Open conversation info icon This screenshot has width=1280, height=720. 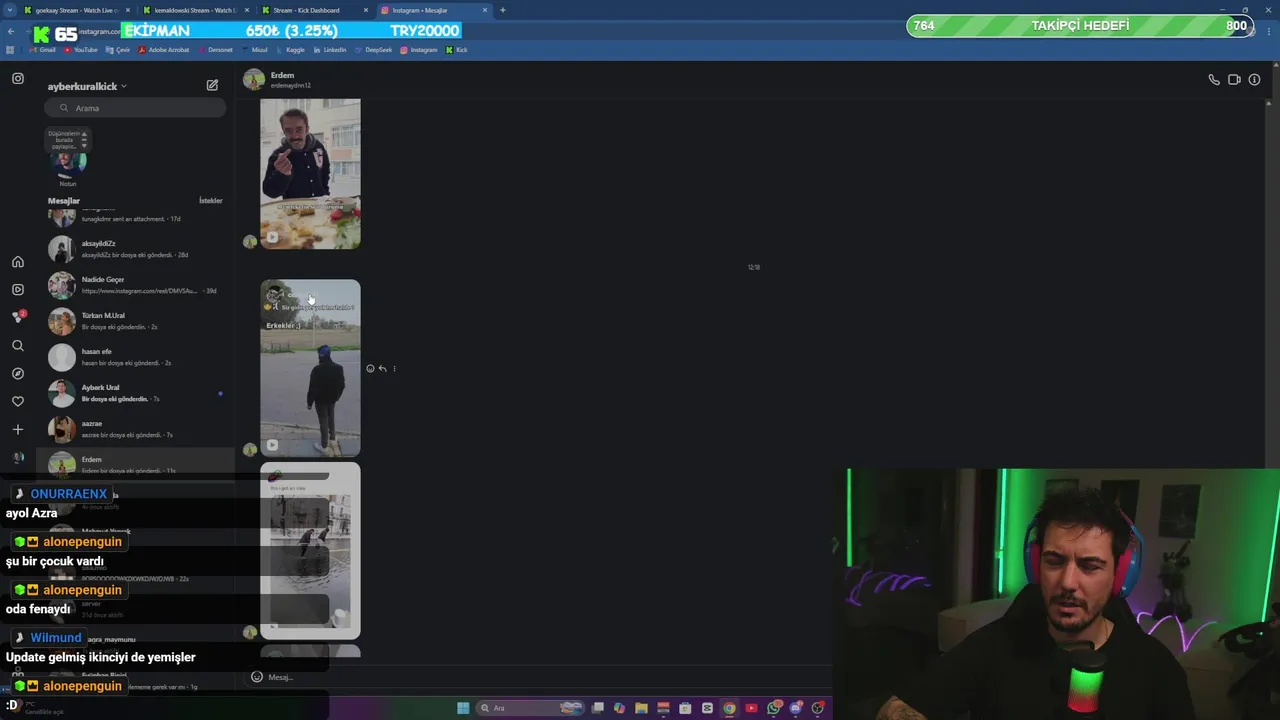[x=1254, y=80]
